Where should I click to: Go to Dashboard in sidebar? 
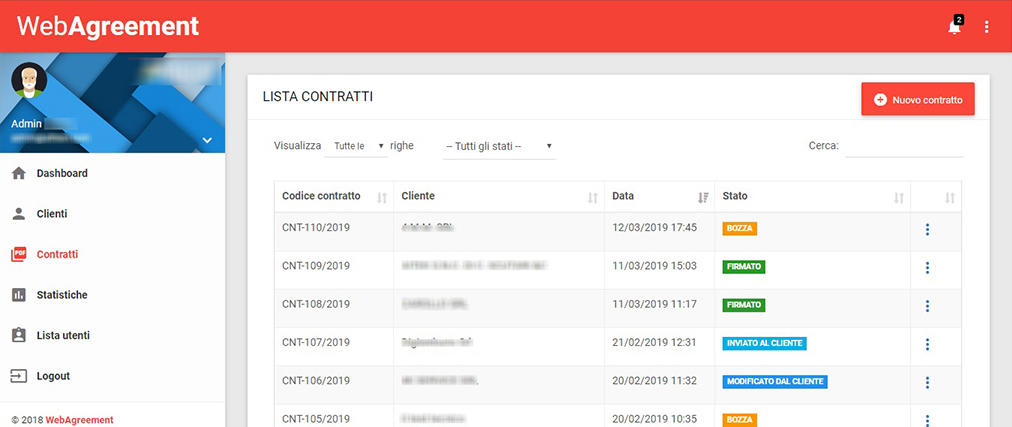62,173
